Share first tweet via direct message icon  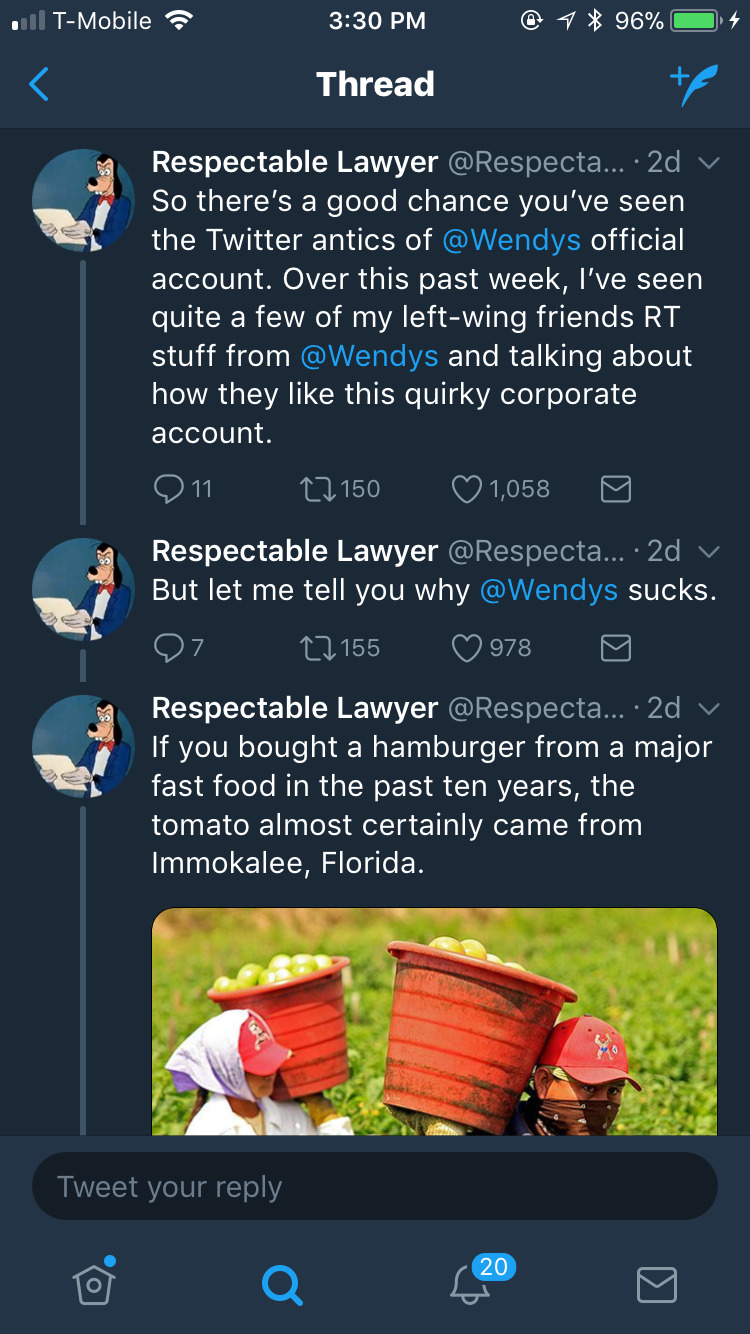615,488
